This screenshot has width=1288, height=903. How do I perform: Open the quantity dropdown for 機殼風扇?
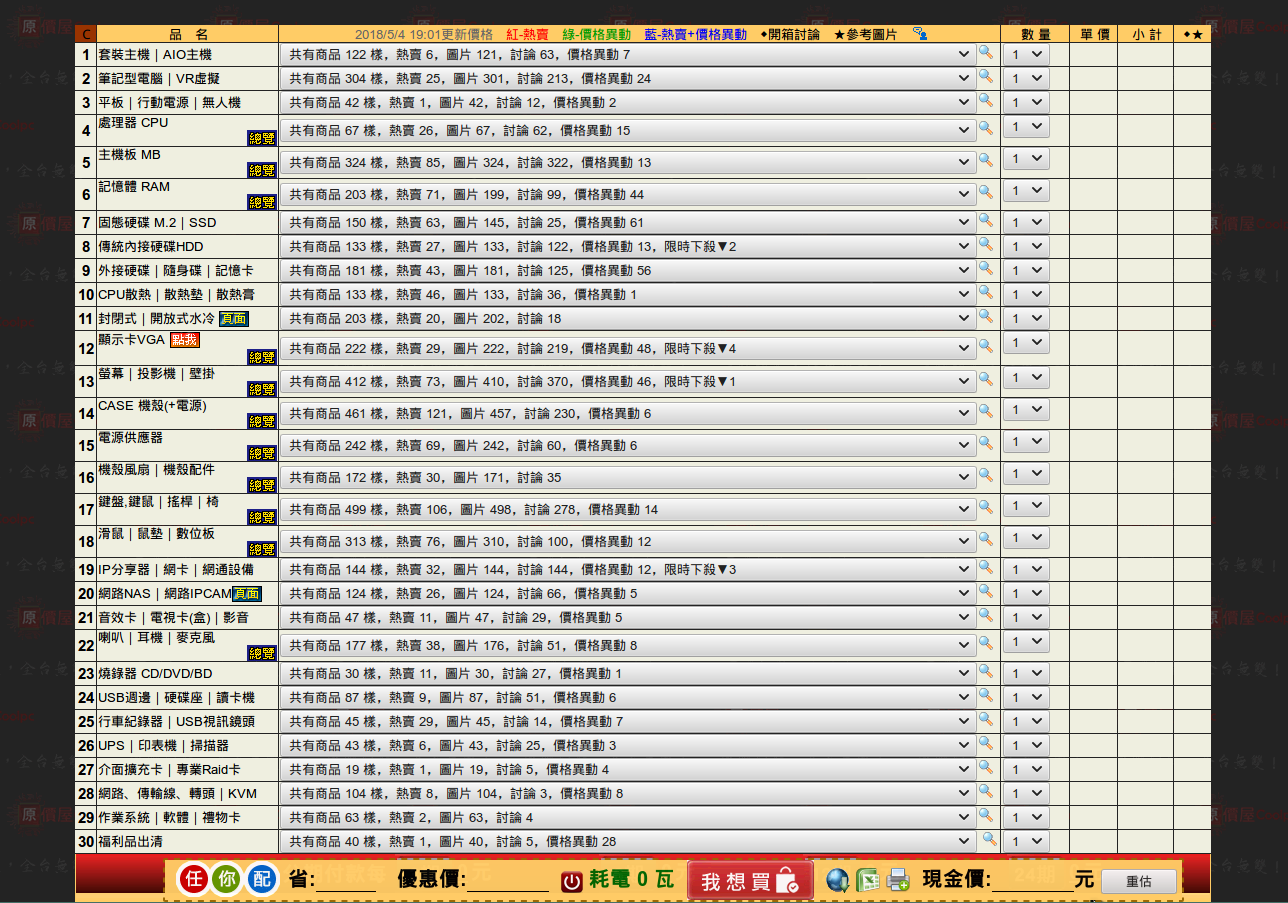[1026, 474]
